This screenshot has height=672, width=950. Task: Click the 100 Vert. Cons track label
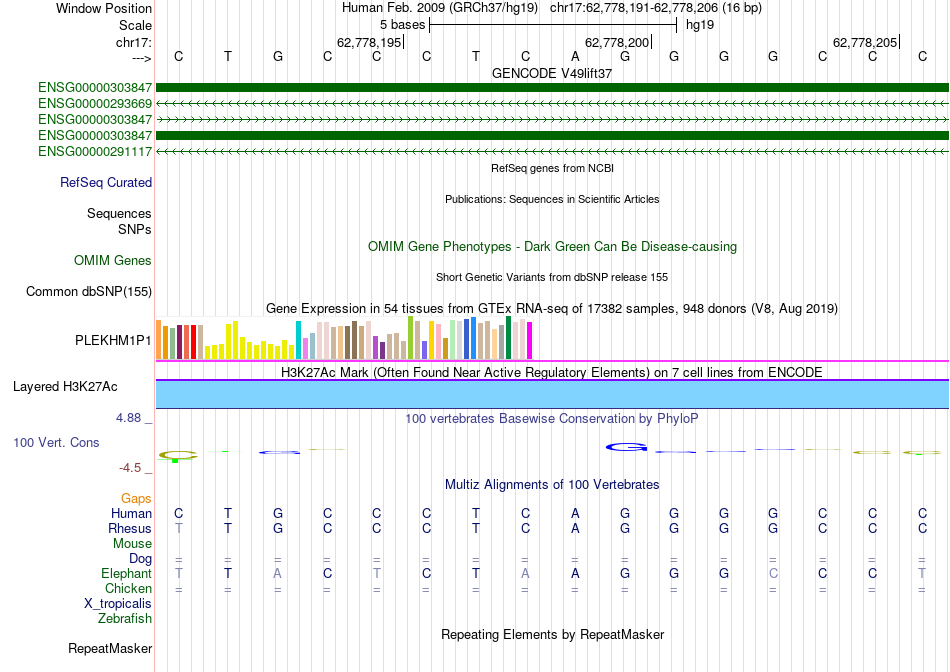coord(56,442)
